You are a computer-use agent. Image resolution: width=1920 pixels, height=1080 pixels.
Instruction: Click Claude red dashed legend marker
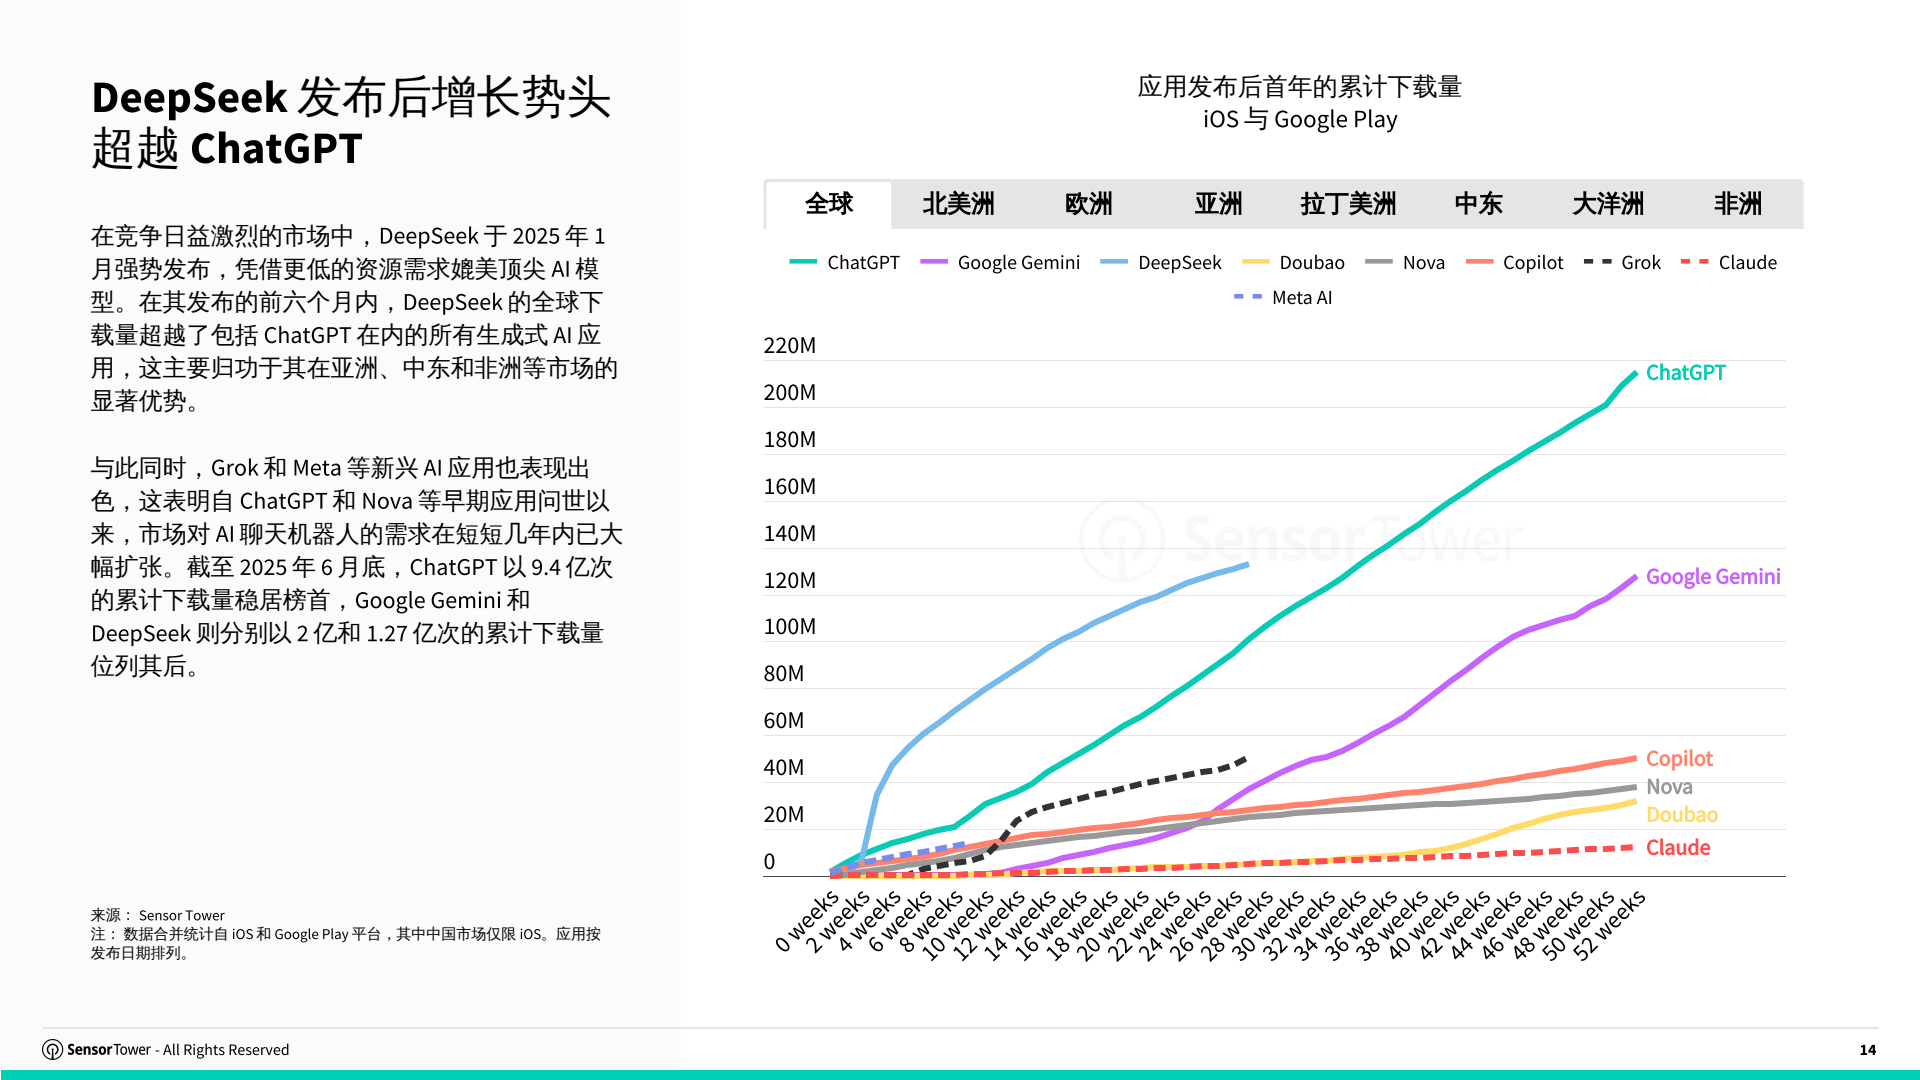tap(1694, 262)
